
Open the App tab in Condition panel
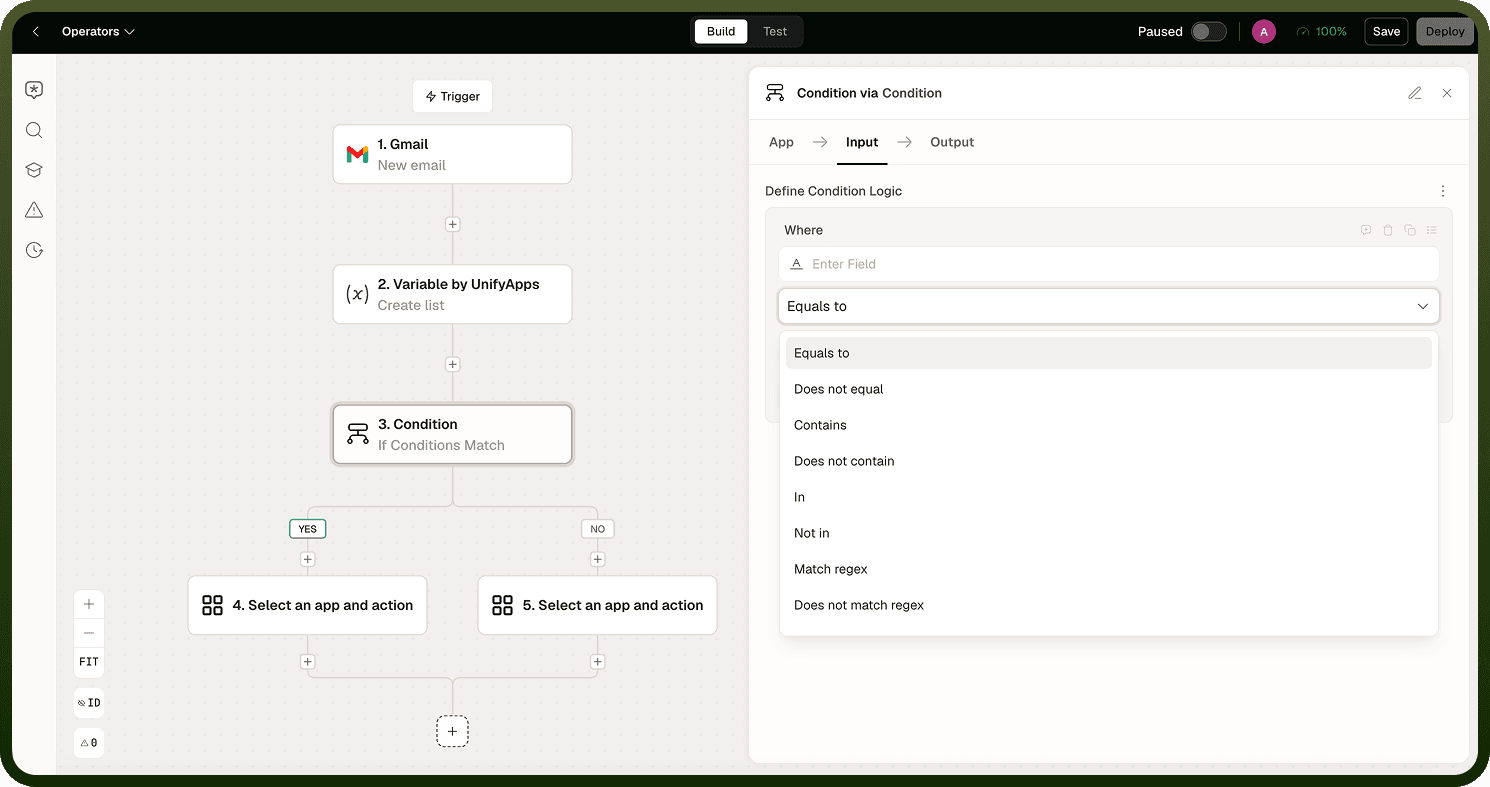tap(781, 142)
